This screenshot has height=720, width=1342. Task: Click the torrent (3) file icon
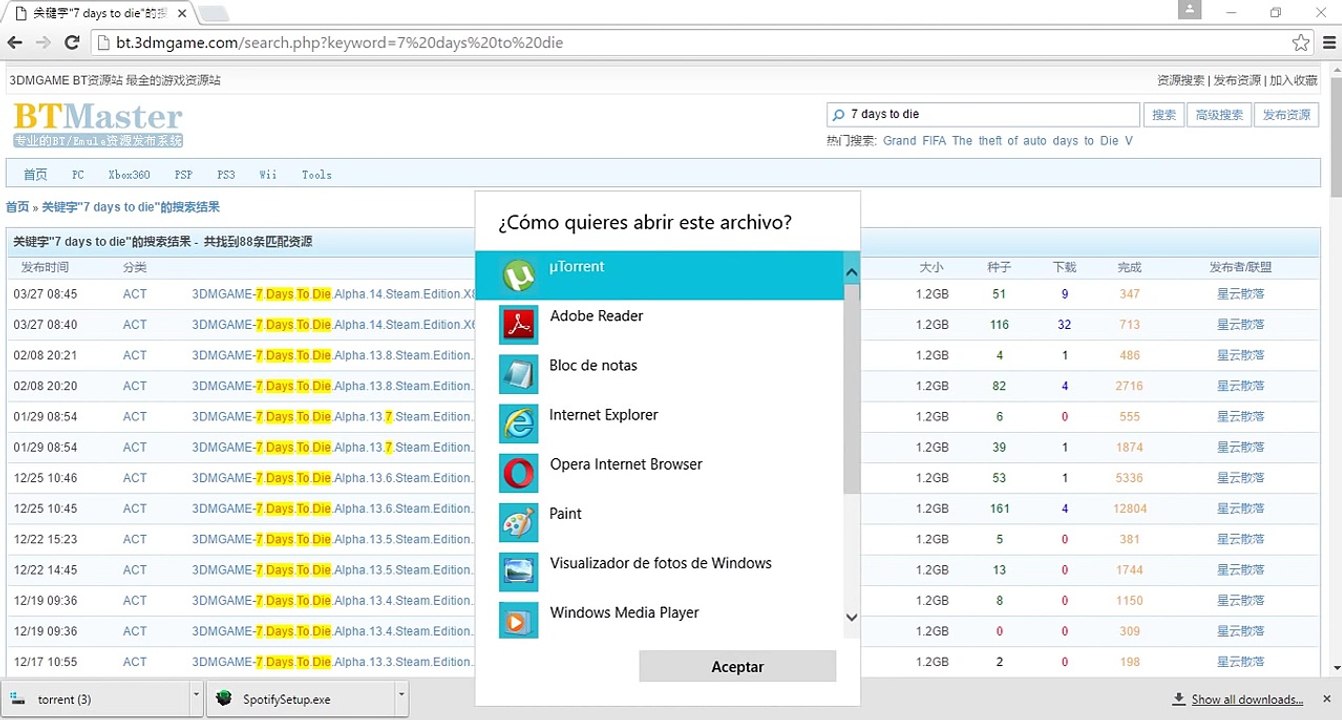tap(19, 699)
